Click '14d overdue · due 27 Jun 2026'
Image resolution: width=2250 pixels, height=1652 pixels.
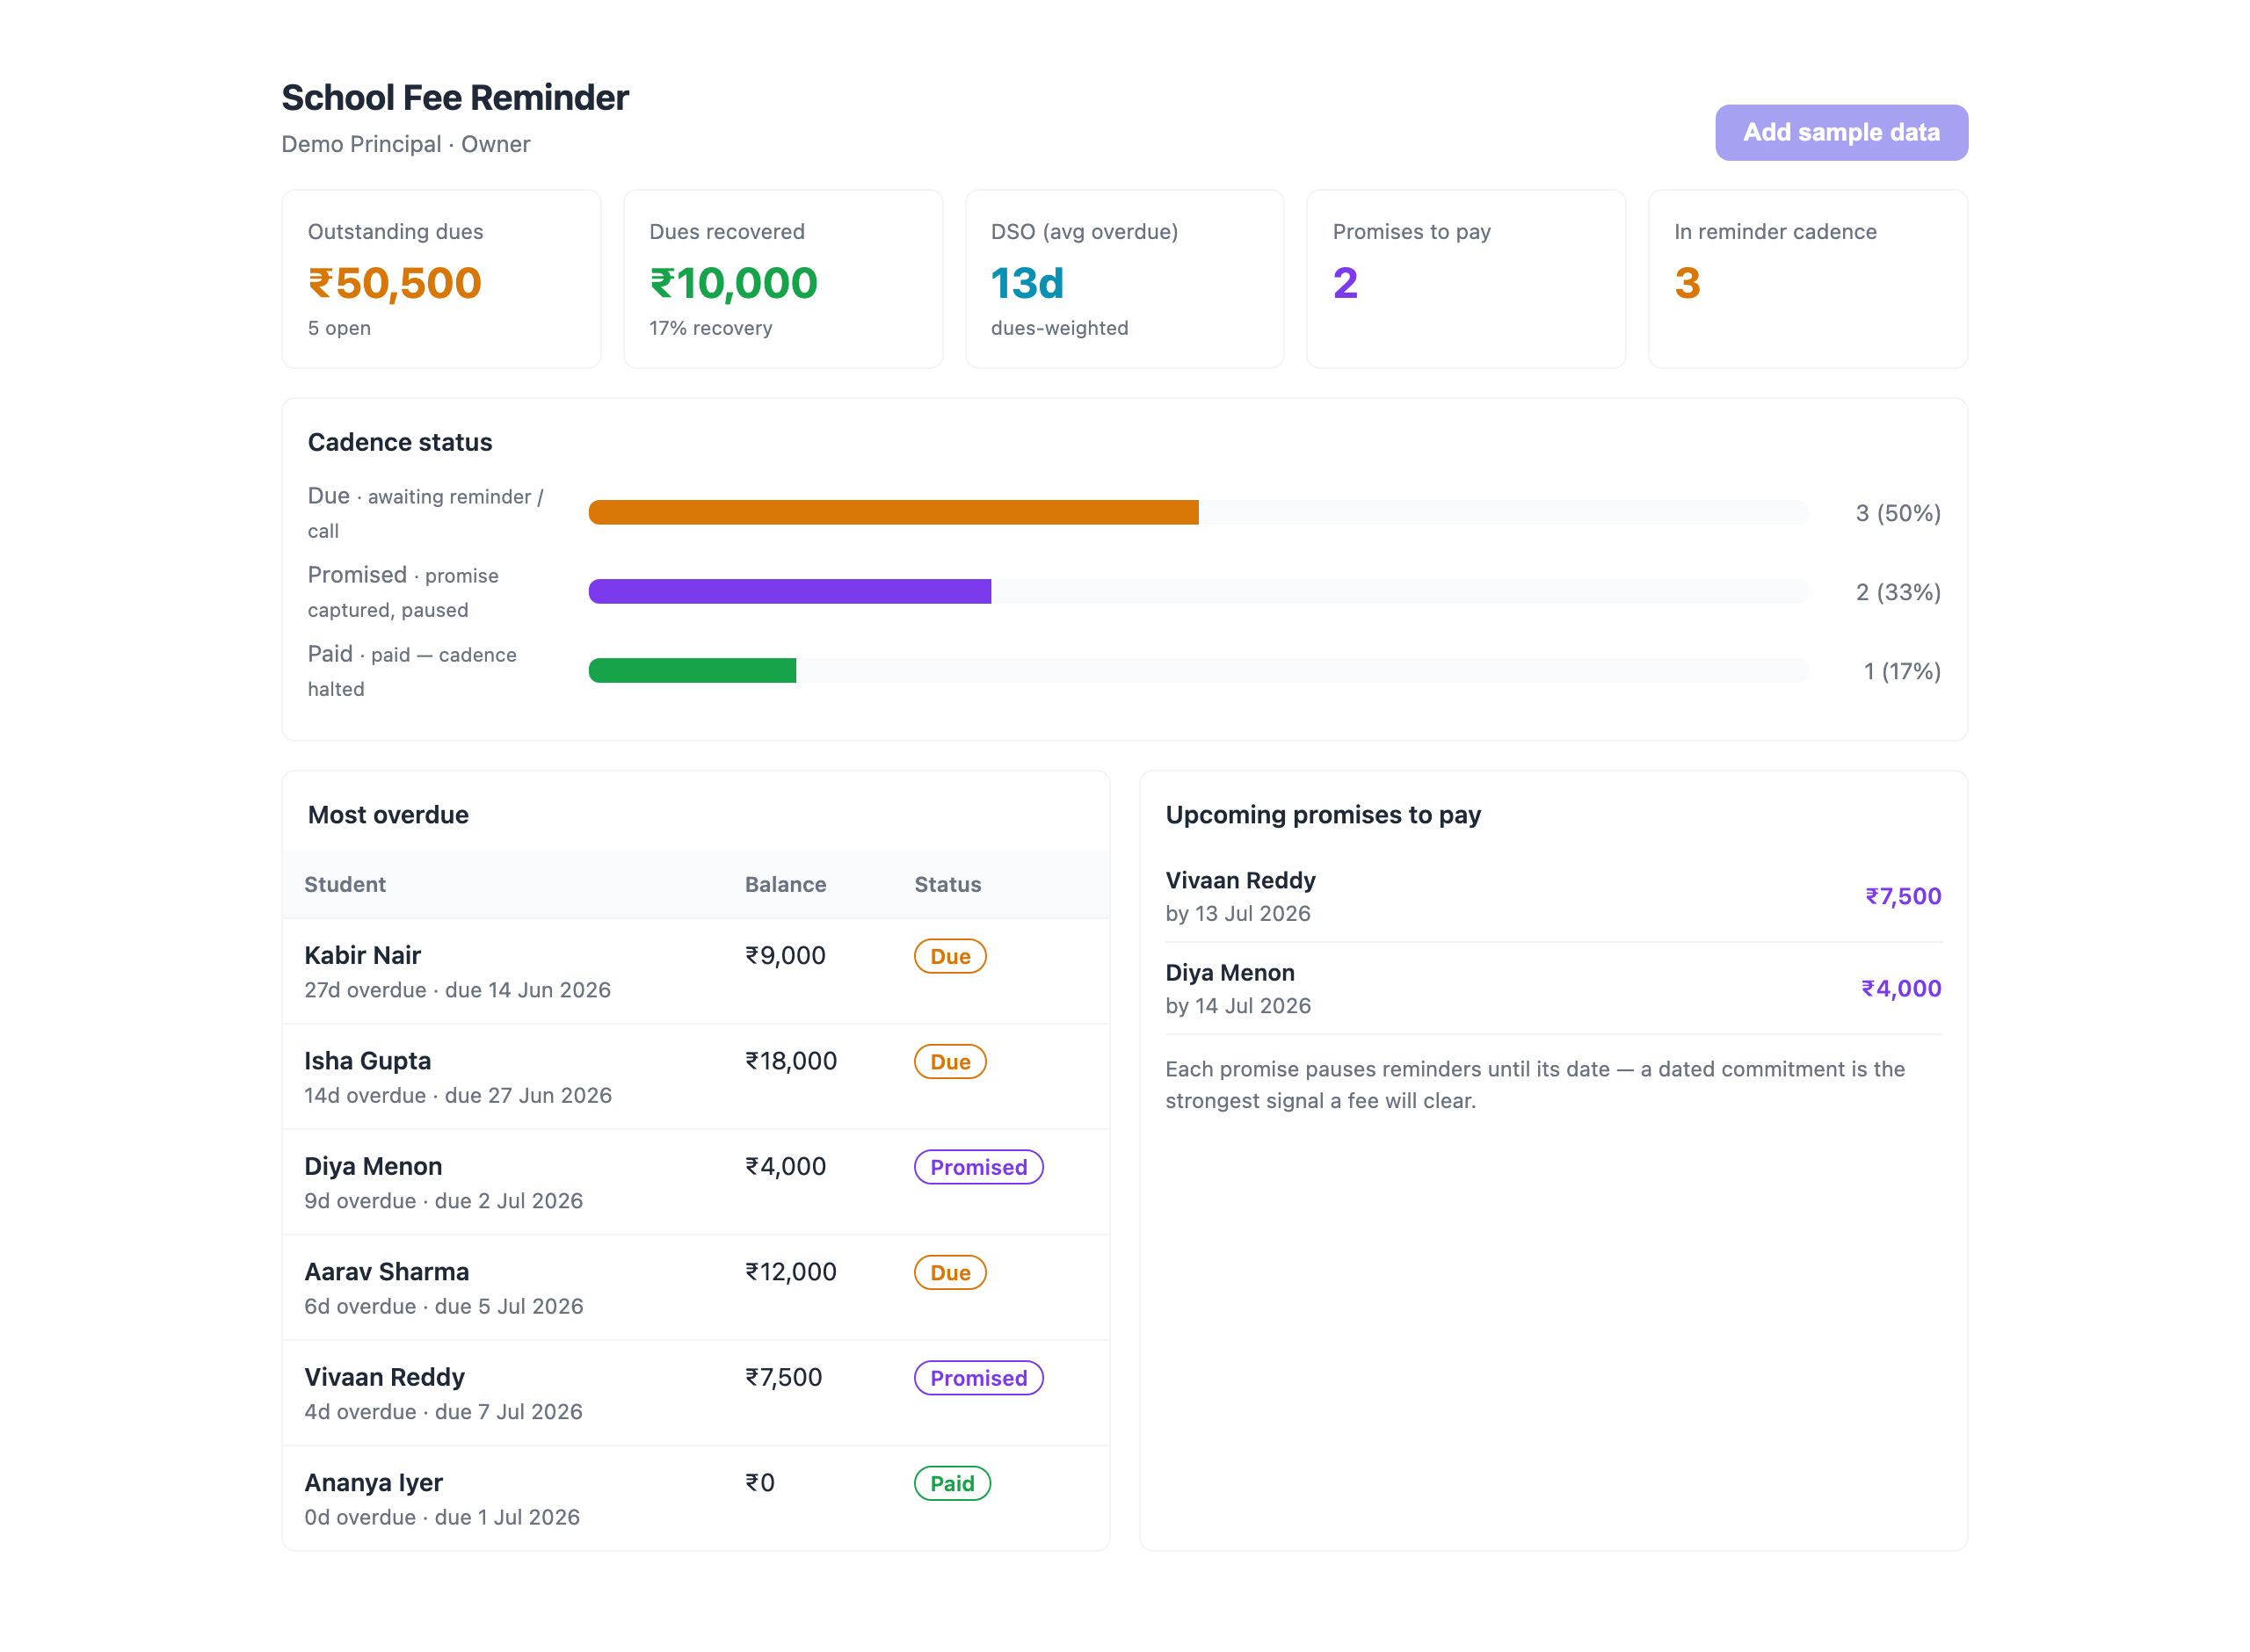[458, 1095]
